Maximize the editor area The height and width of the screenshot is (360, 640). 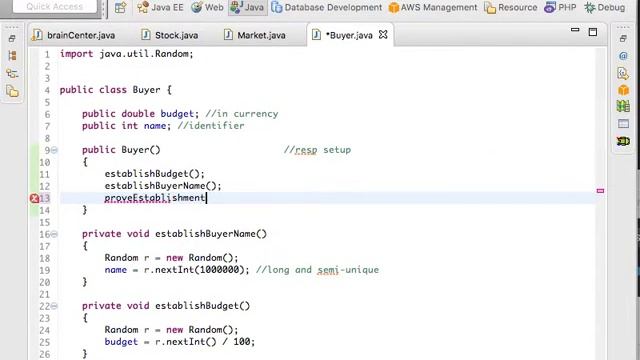click(x=593, y=32)
